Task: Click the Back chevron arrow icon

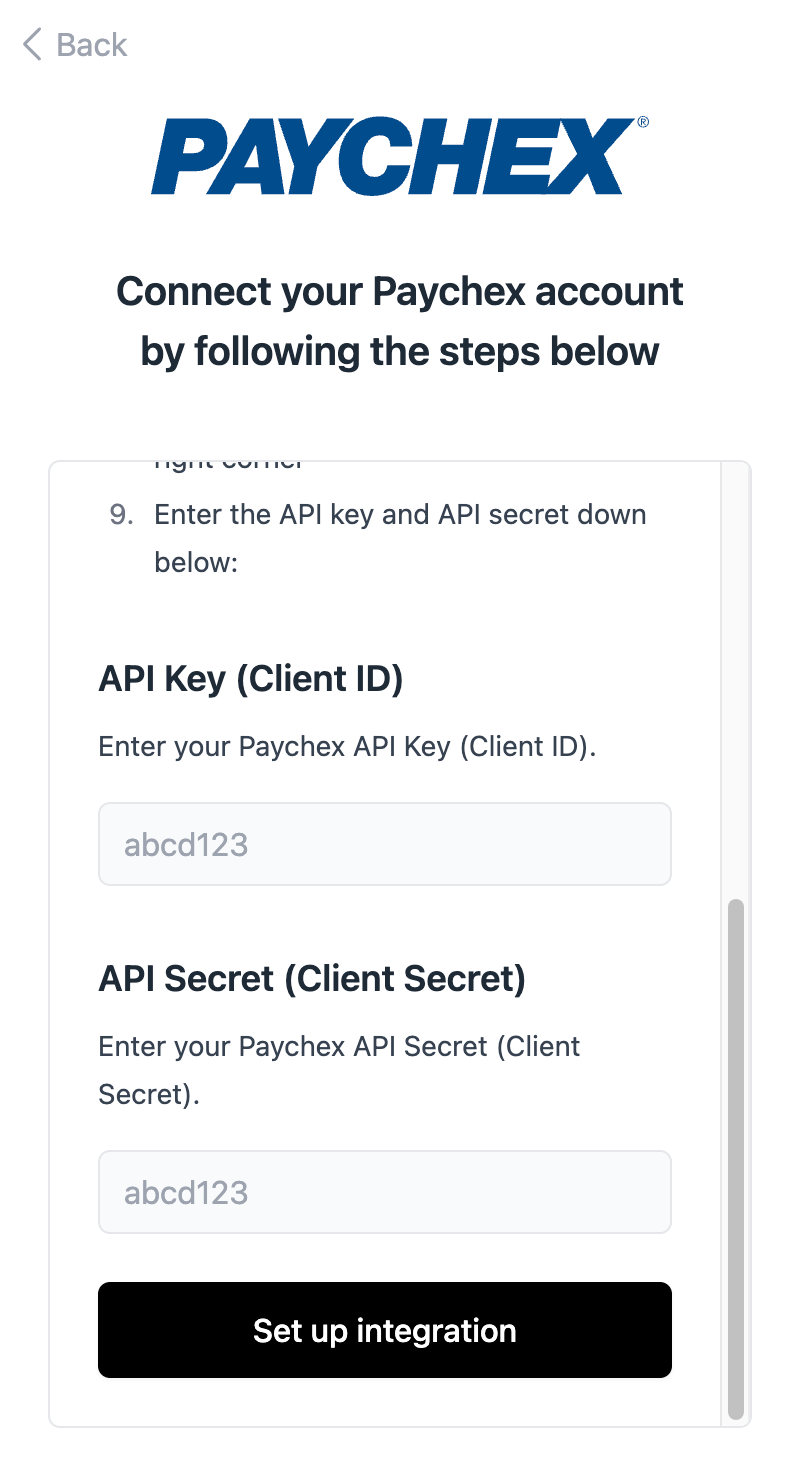Action: click(32, 45)
